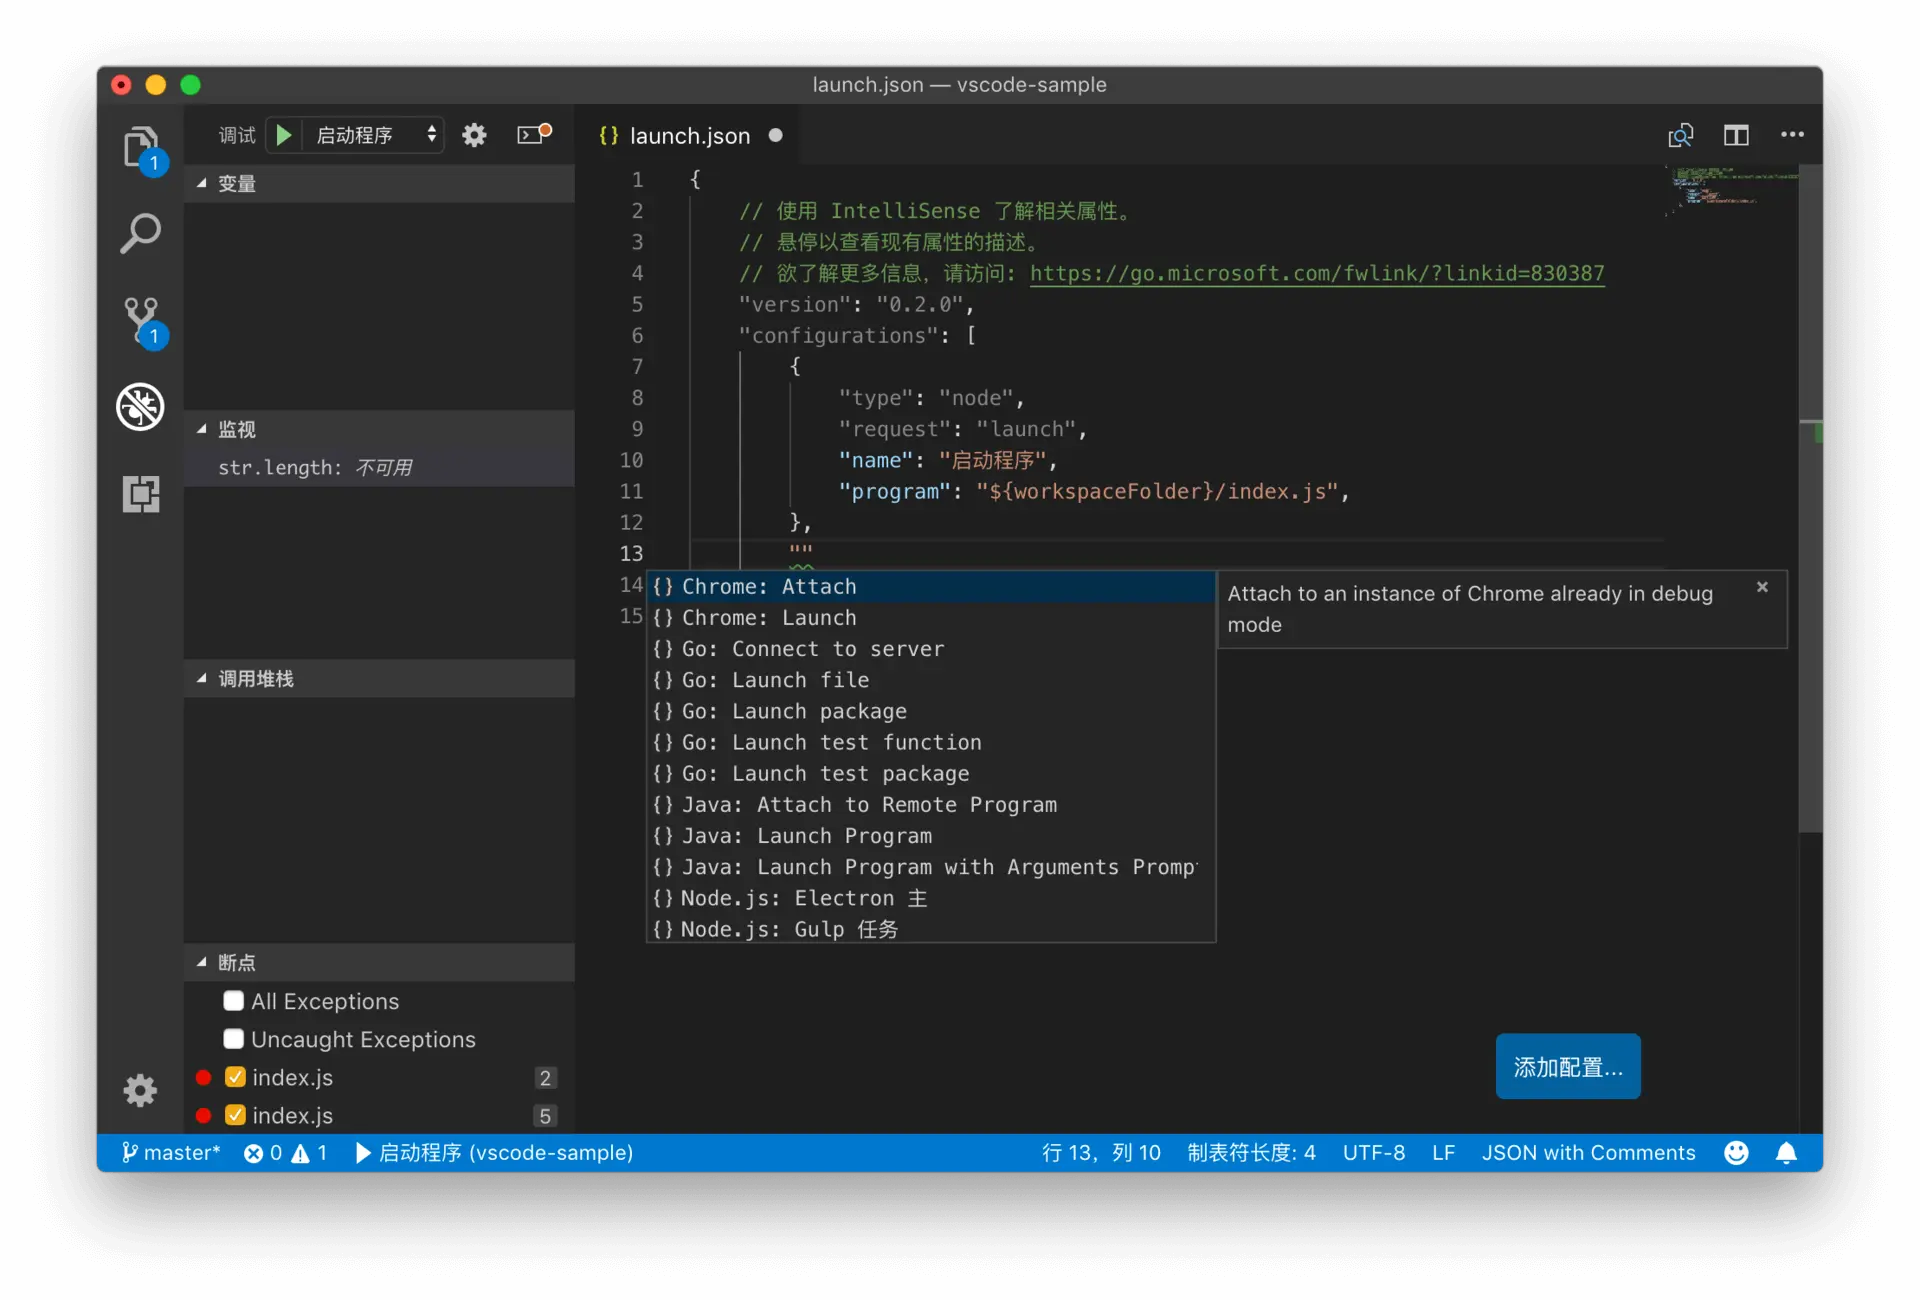Enable the All Exceptions checkbox
1920x1300 pixels.
point(234,1001)
